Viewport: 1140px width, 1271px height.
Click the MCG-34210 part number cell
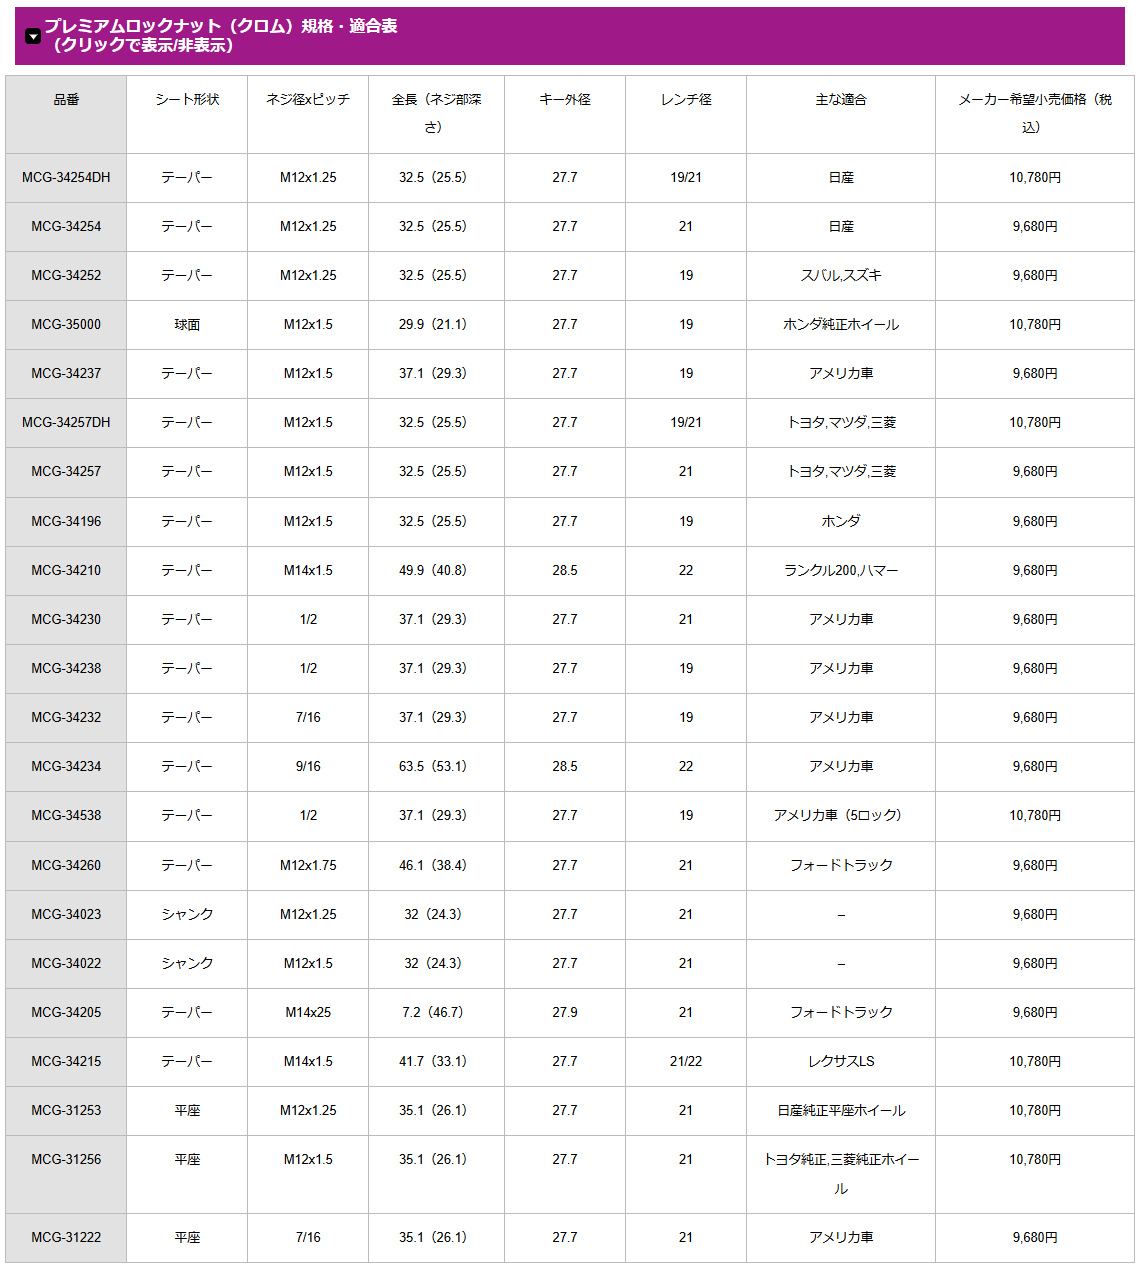(x=66, y=571)
